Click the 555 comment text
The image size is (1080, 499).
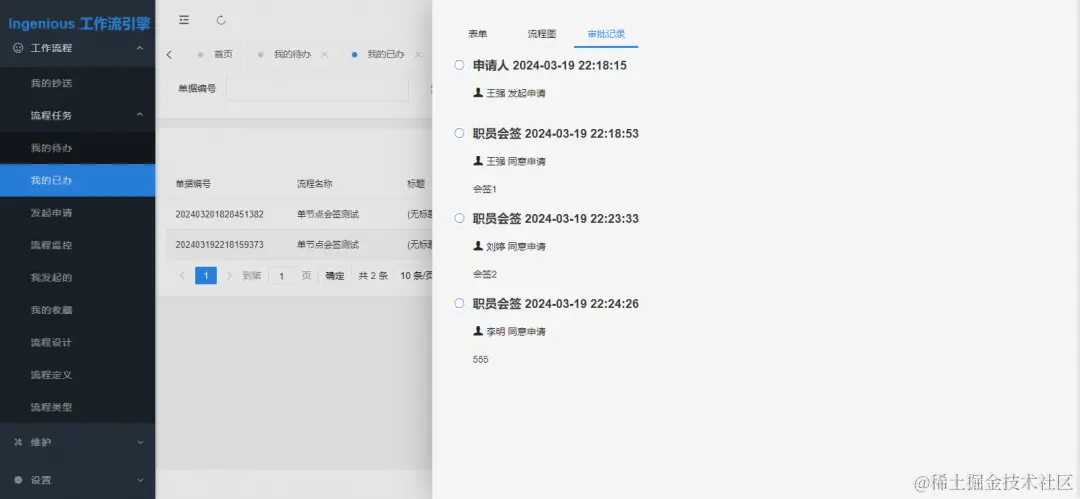[x=481, y=360]
